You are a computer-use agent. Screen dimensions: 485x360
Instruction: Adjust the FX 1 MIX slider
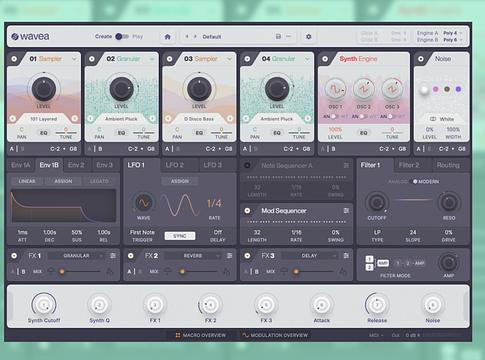tap(79, 271)
